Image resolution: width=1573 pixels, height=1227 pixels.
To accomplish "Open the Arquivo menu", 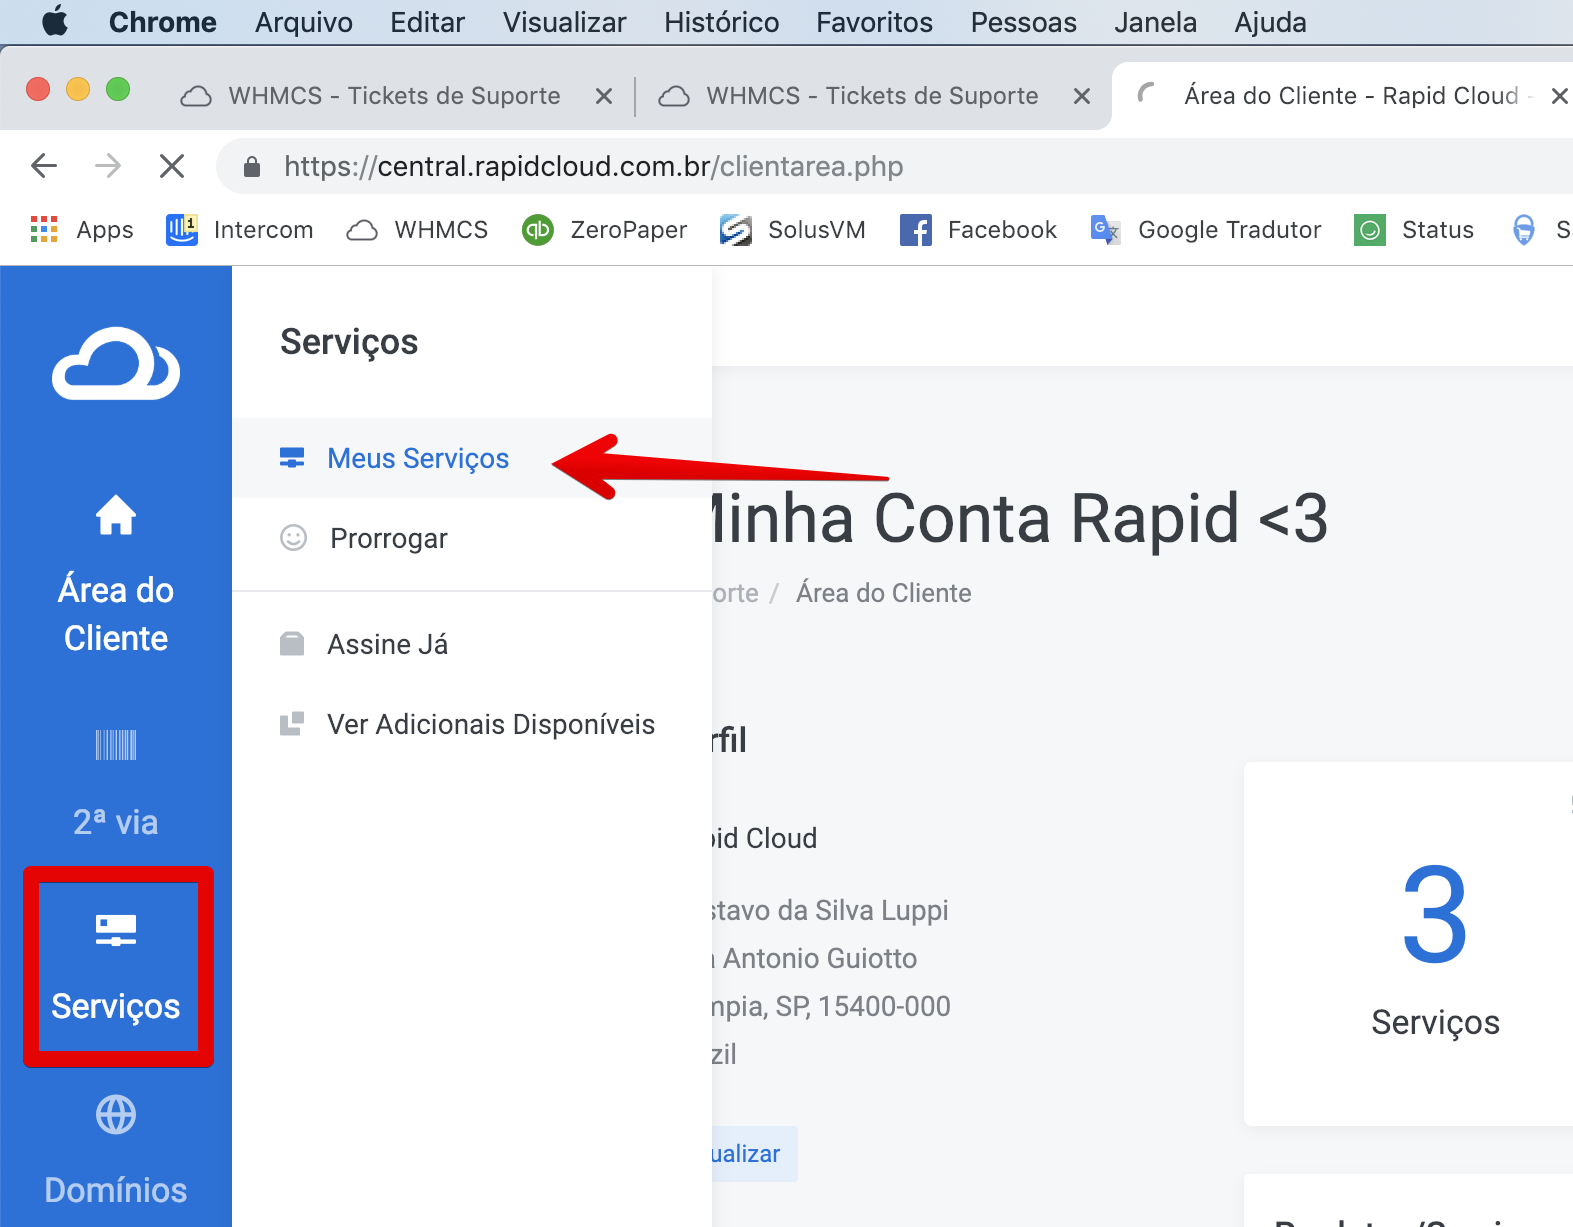I will click(304, 22).
